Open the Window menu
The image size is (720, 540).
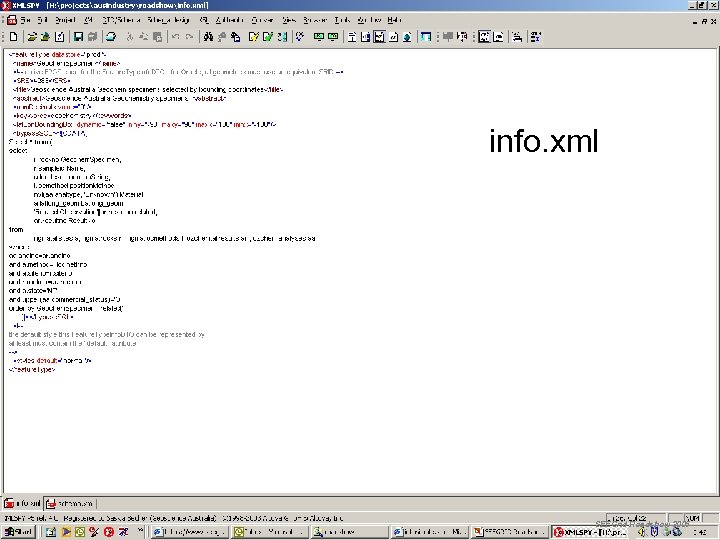369,20
